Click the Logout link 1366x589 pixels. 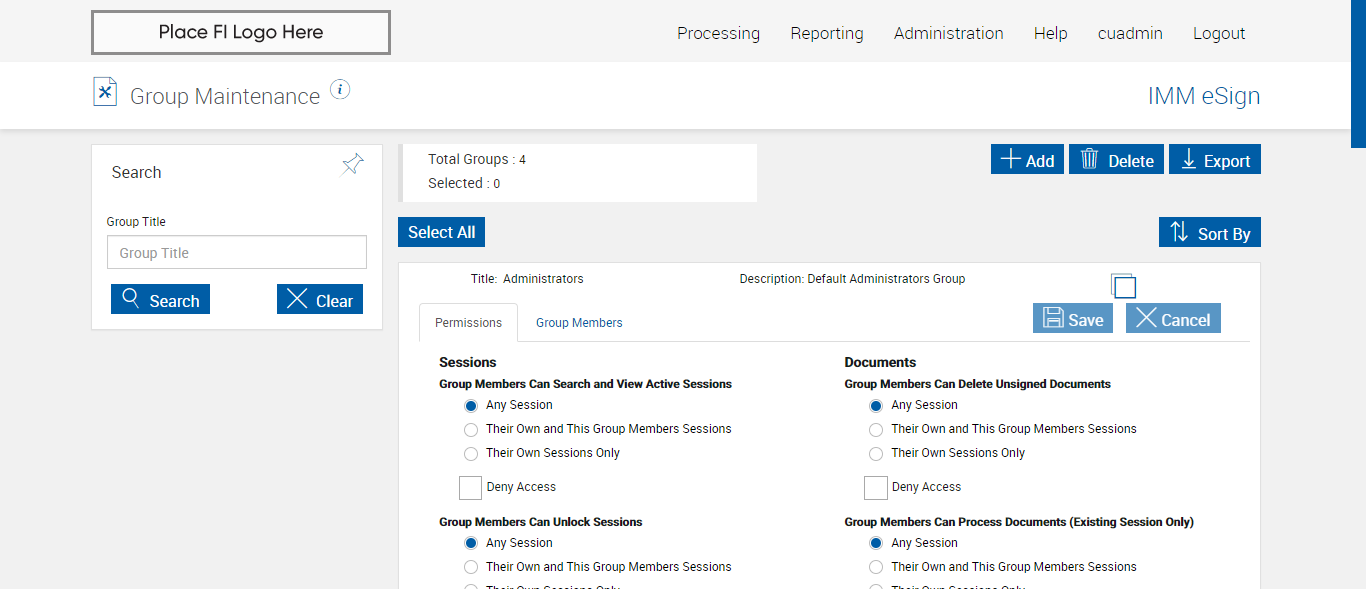(x=1219, y=33)
